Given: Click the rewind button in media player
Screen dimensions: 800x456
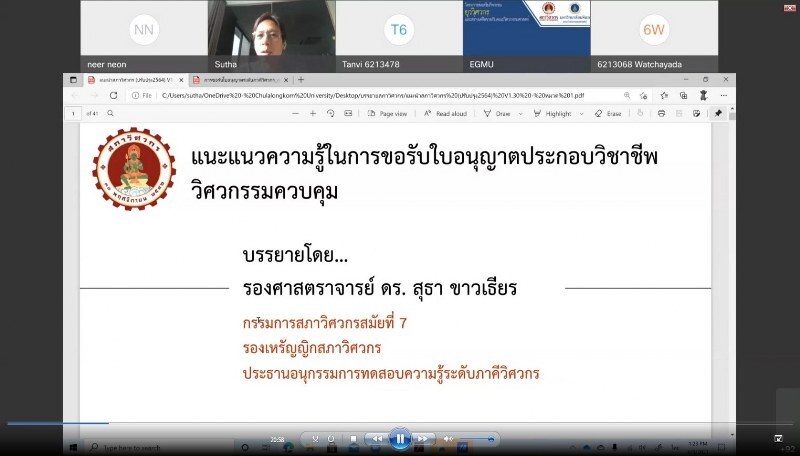Looking at the screenshot, I should 376,438.
